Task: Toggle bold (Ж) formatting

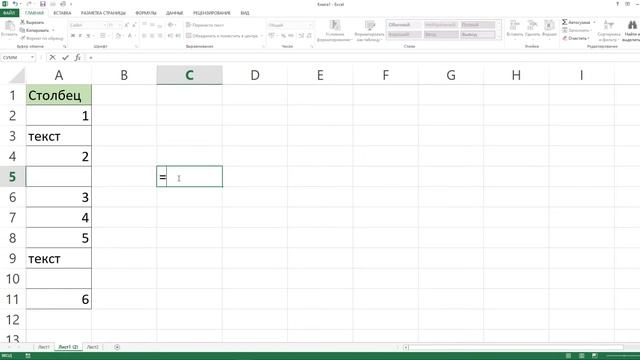Action: 73,36
